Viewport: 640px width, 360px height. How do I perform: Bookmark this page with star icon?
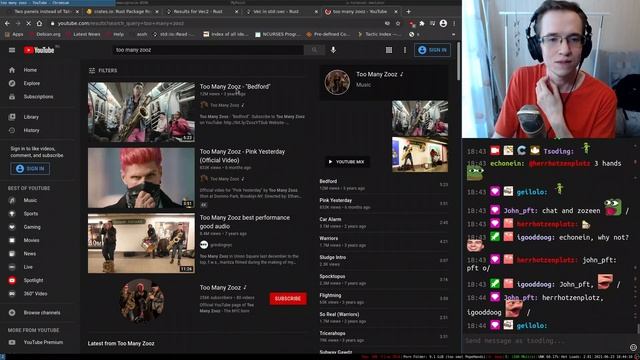click(398, 24)
